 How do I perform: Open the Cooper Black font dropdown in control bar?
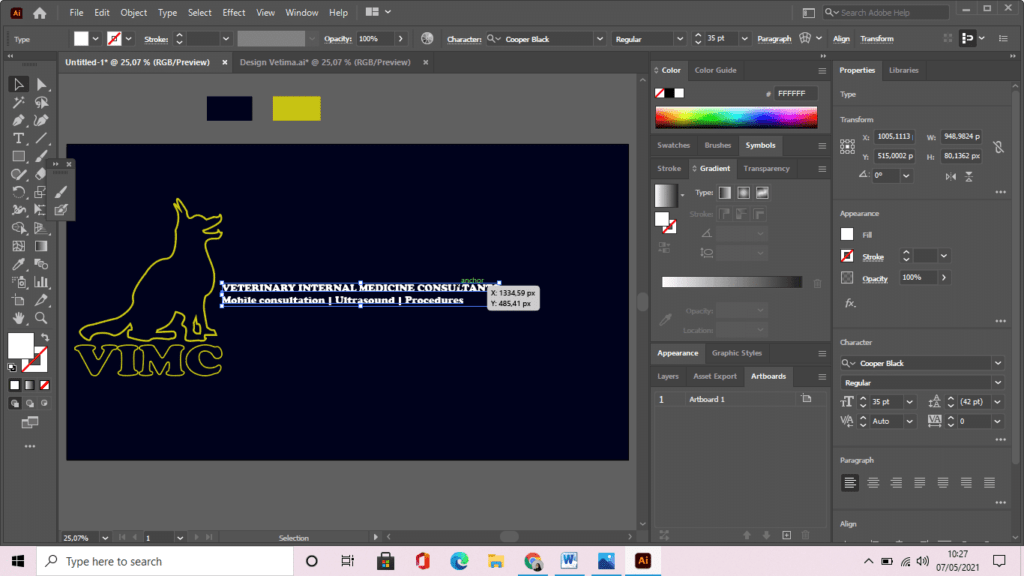tap(600, 39)
